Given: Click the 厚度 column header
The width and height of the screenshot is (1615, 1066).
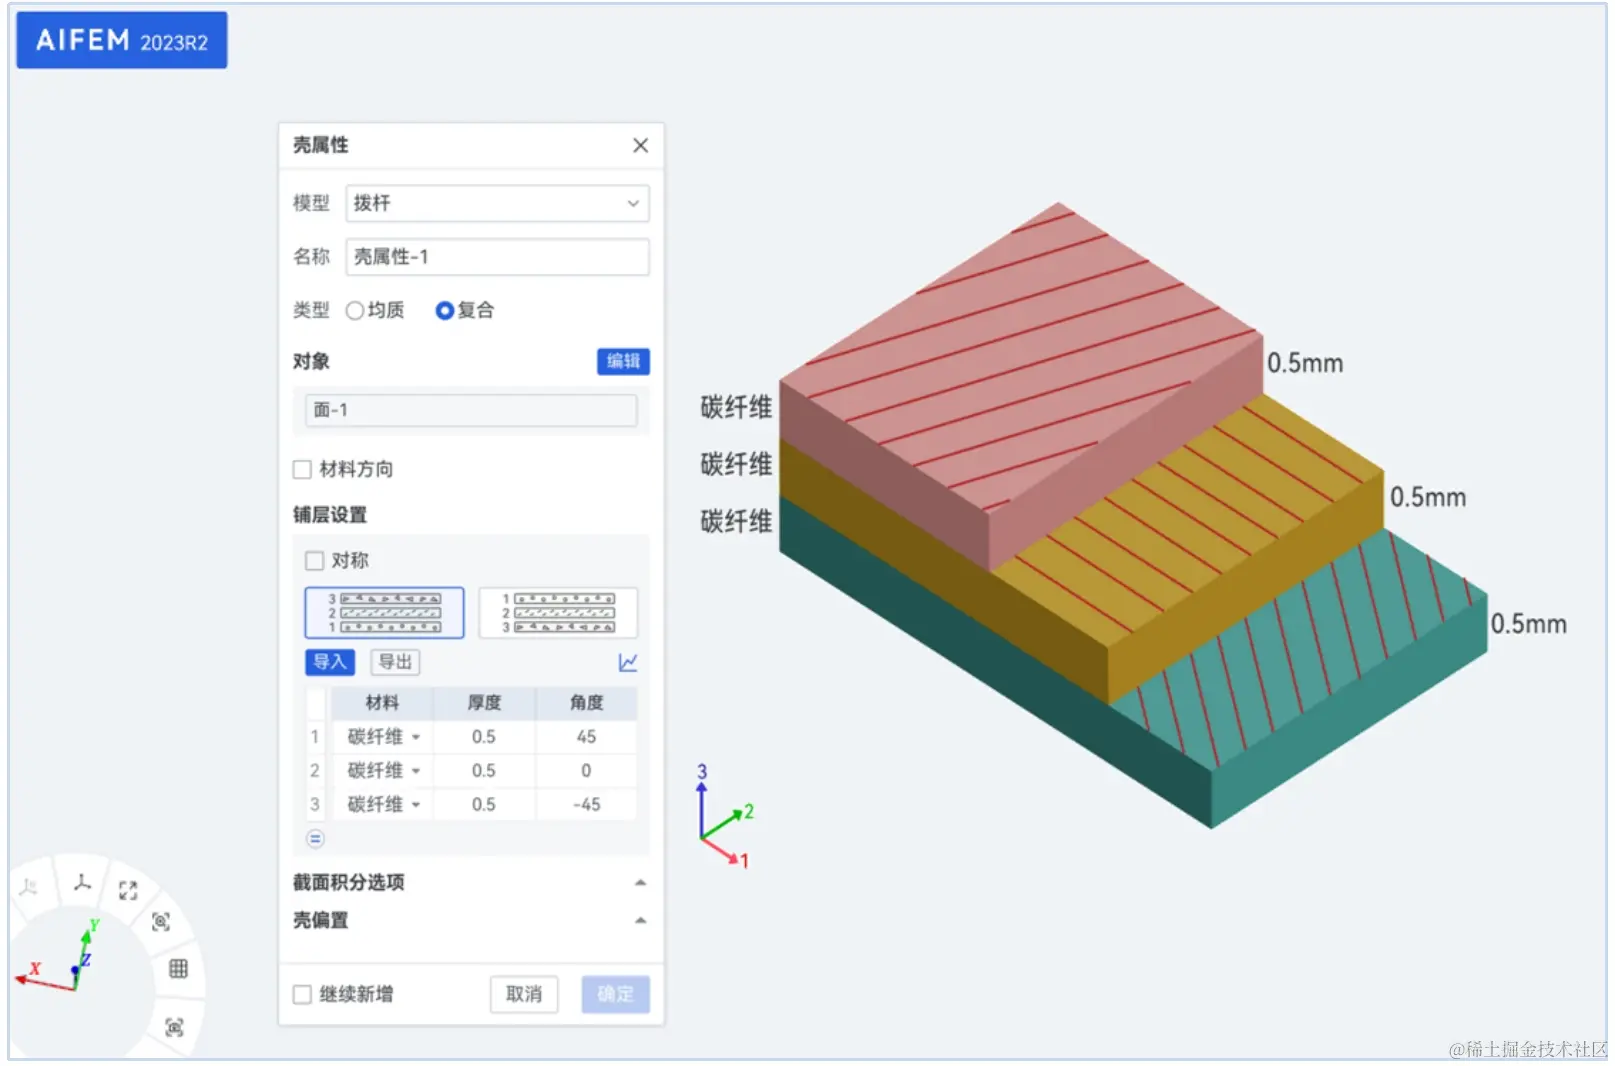Looking at the screenshot, I should [x=484, y=703].
